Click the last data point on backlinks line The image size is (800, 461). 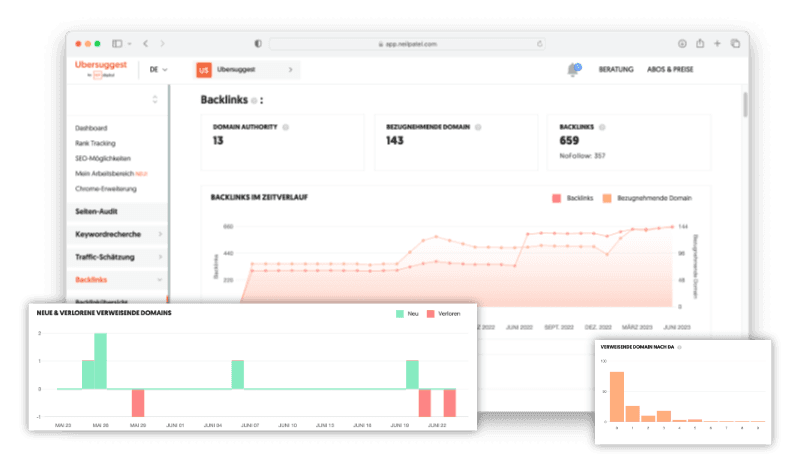click(x=672, y=226)
